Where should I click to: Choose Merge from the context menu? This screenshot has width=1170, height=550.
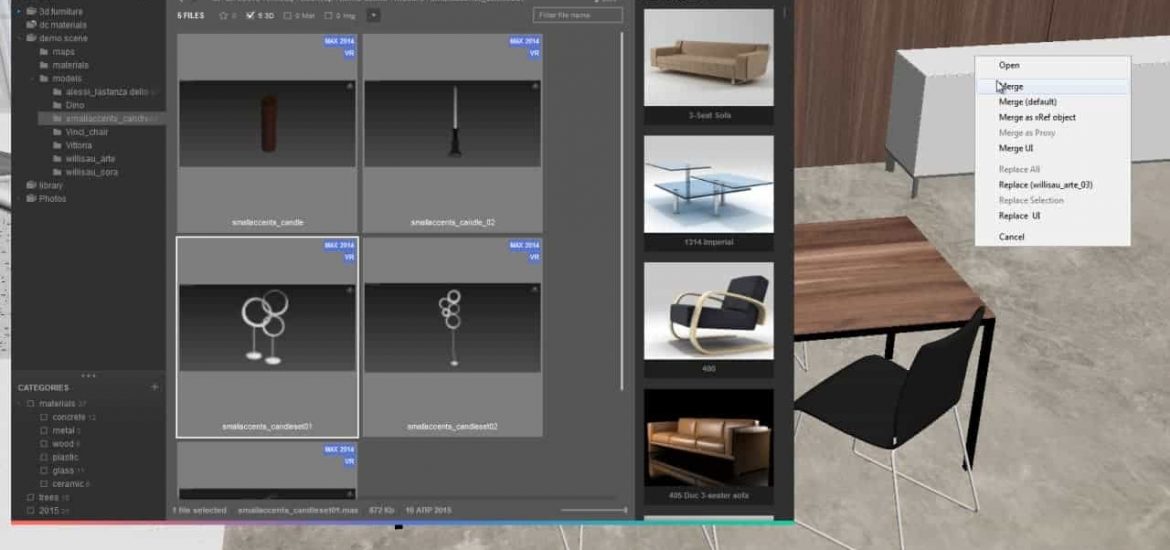pyautogui.click(x=1011, y=87)
